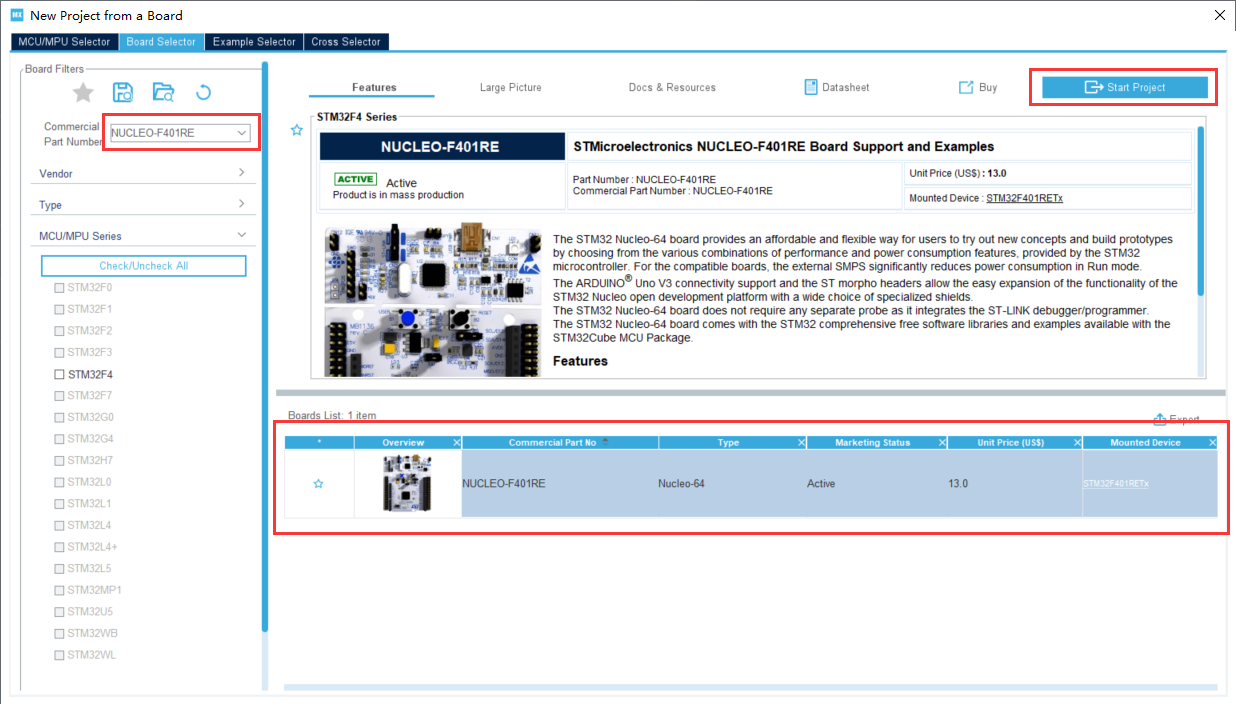Close the Marketing Status column using X
Image resolution: width=1236 pixels, height=704 pixels.
[x=942, y=442]
